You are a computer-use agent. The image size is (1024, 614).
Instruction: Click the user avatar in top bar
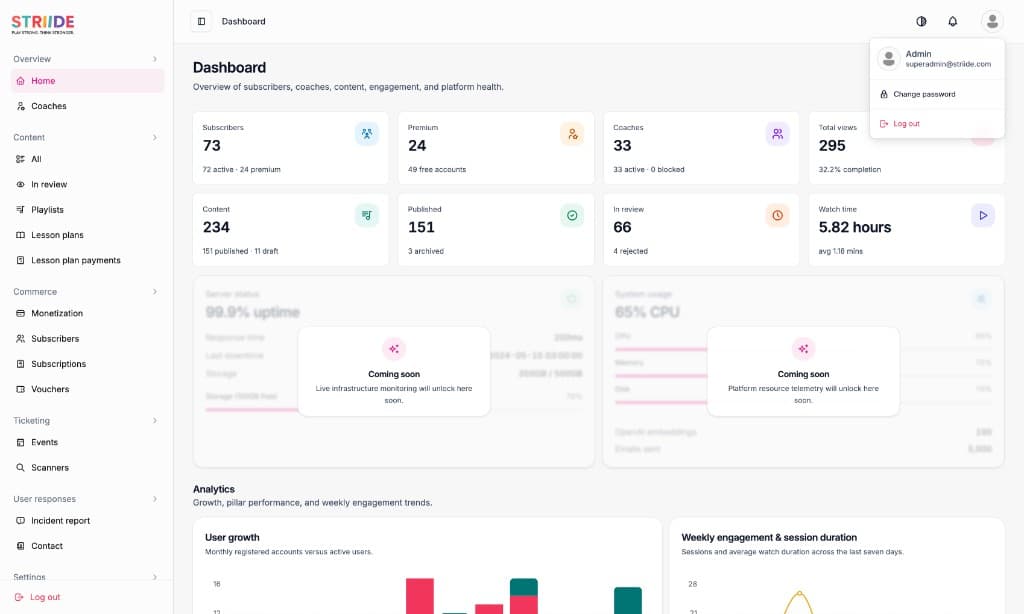(992, 22)
